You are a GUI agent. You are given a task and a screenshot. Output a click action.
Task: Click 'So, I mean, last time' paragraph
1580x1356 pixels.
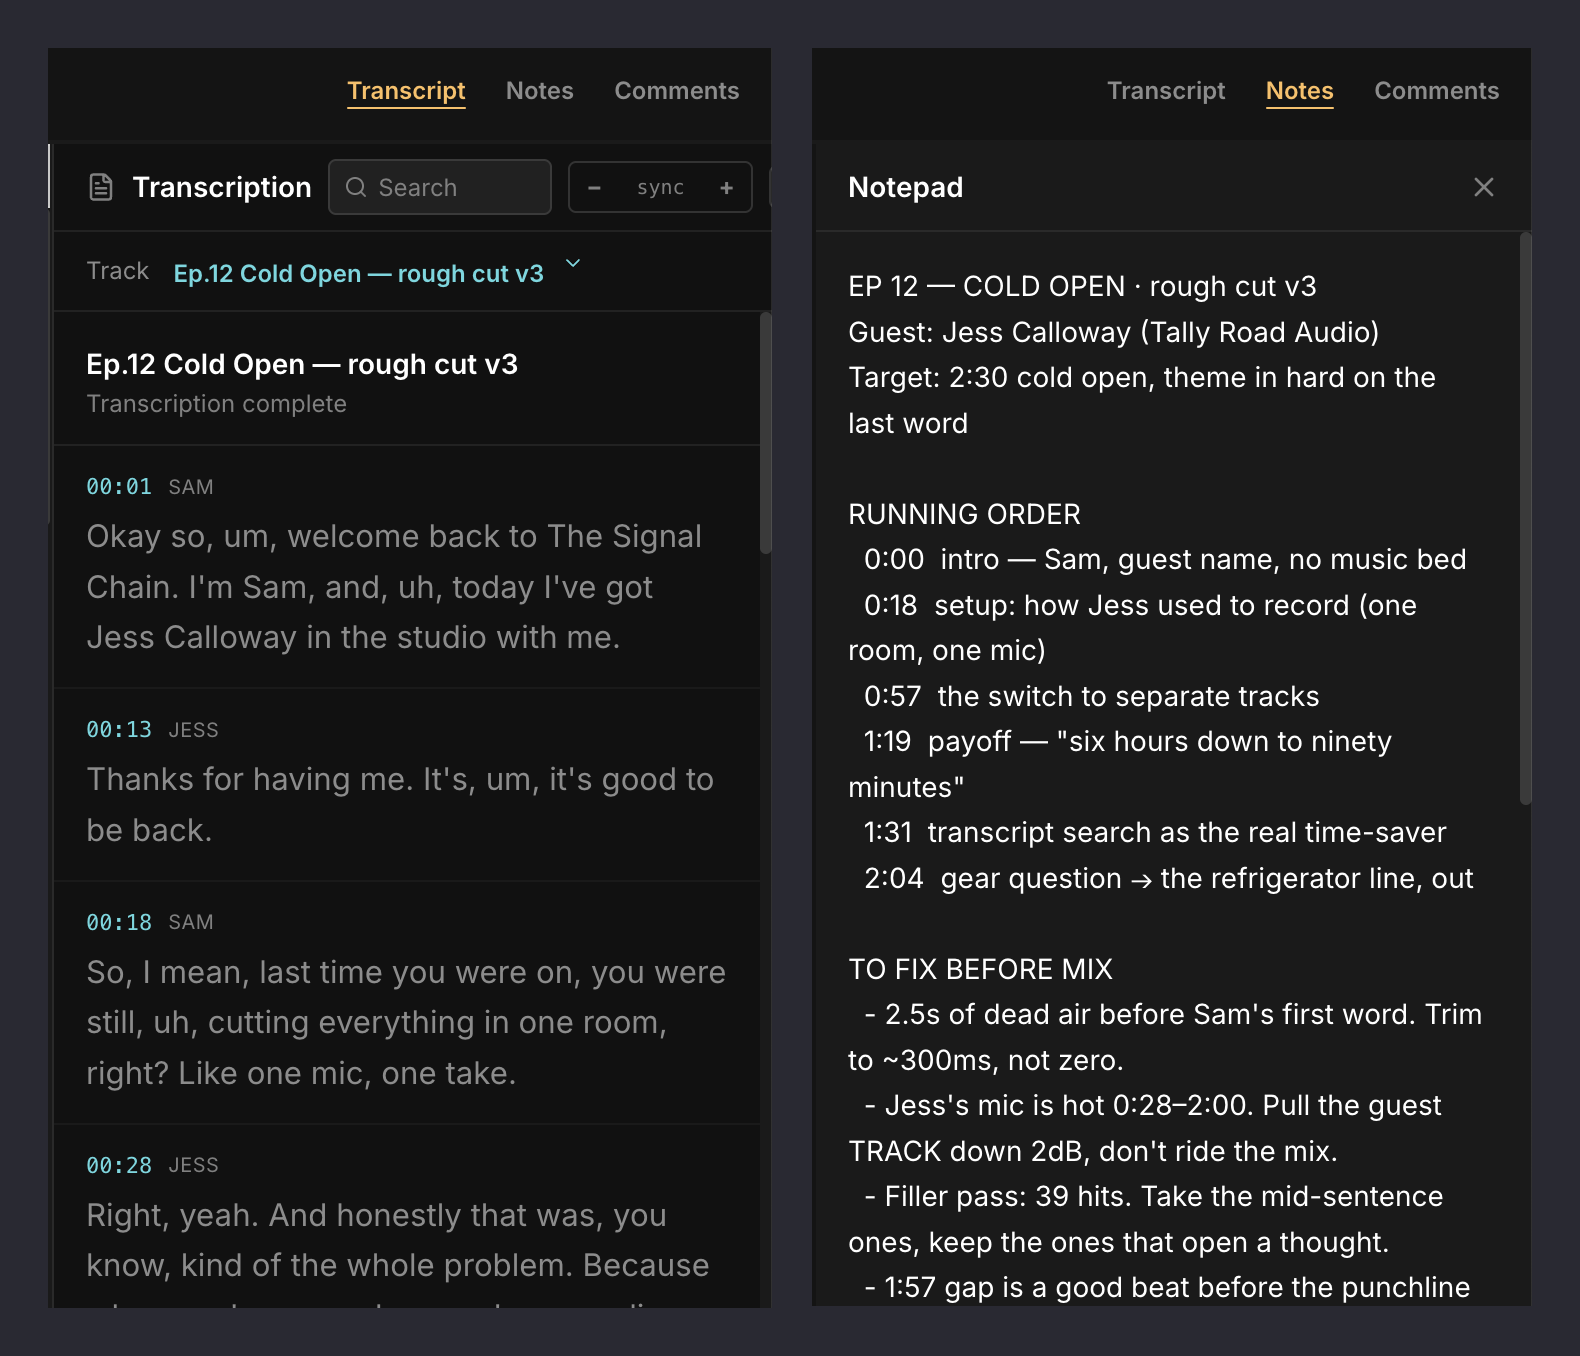(x=406, y=1023)
